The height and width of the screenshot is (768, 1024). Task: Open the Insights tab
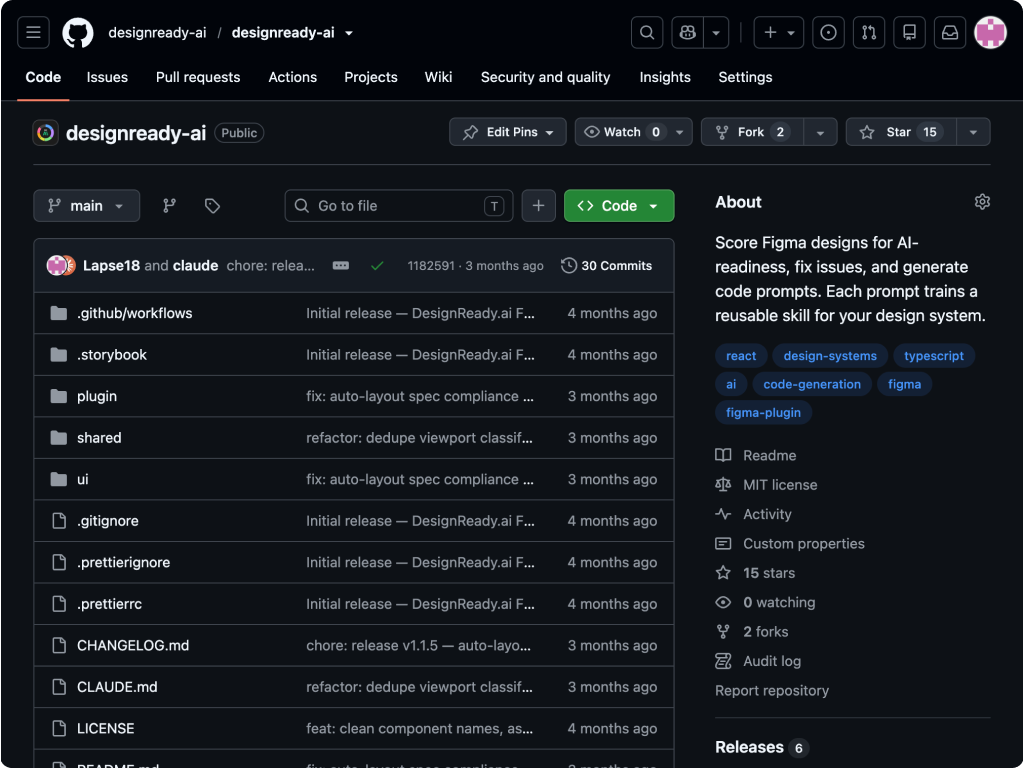665,77
